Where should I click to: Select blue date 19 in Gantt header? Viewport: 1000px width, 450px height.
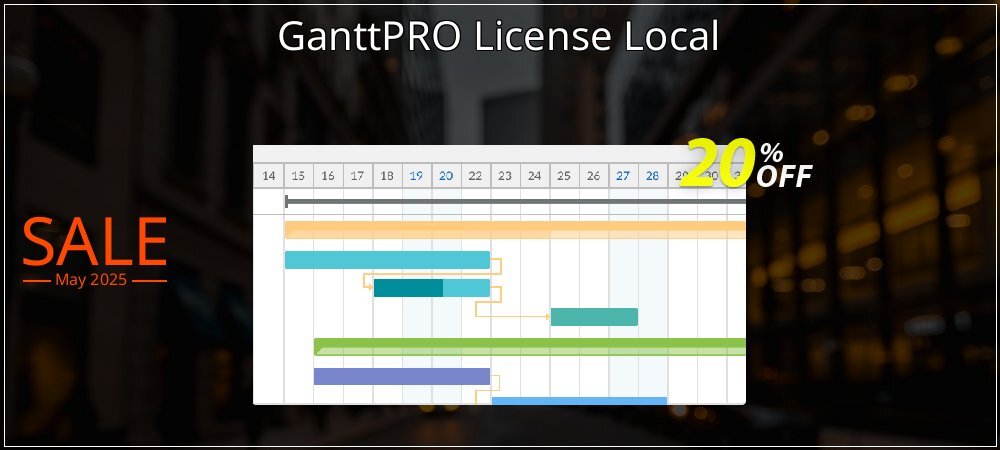[x=416, y=176]
